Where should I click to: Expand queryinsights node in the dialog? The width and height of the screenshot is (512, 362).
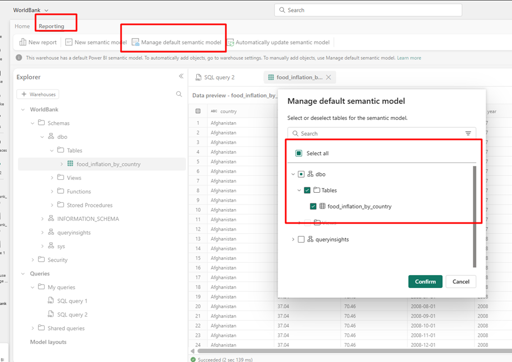(293, 239)
